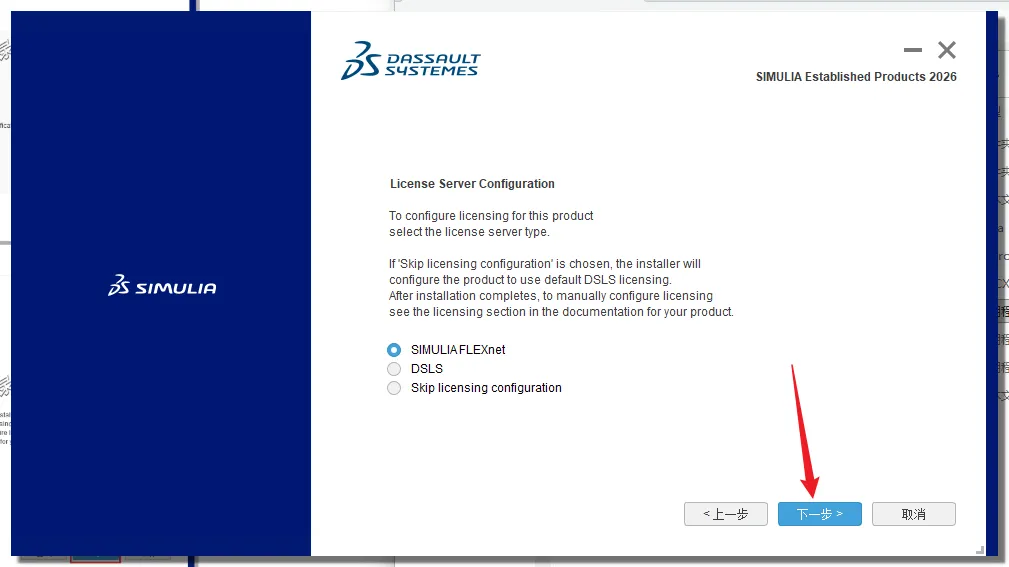Select Skip licensing configuration option

coord(394,388)
